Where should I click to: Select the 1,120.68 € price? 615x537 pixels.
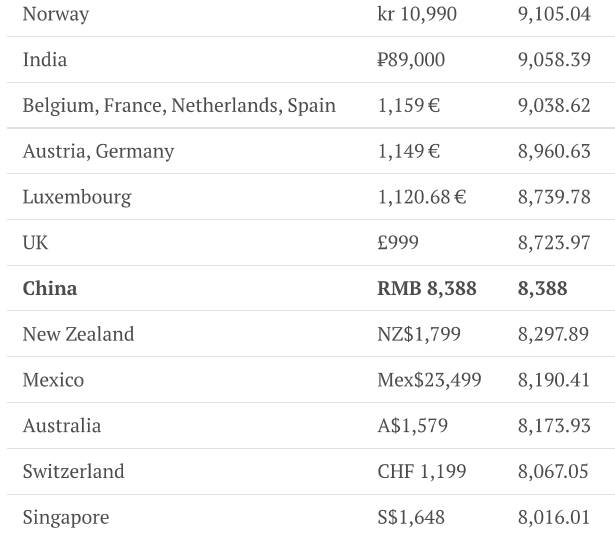coord(422,197)
